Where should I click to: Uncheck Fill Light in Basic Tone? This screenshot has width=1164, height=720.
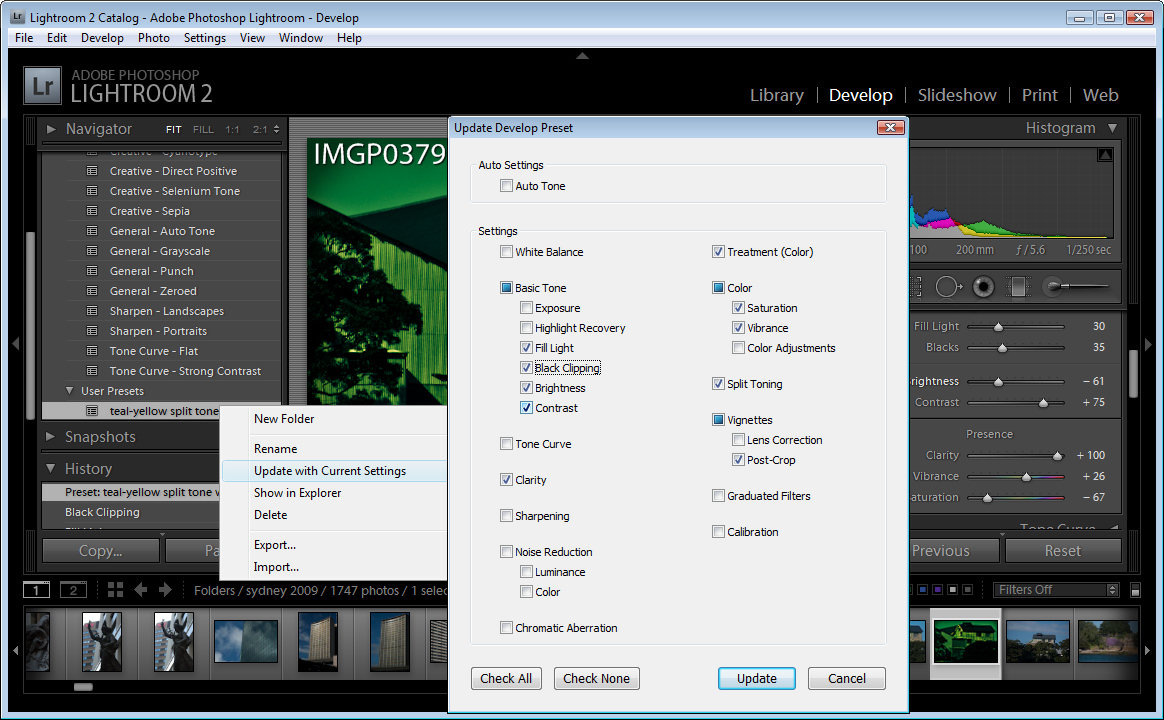[x=526, y=347]
